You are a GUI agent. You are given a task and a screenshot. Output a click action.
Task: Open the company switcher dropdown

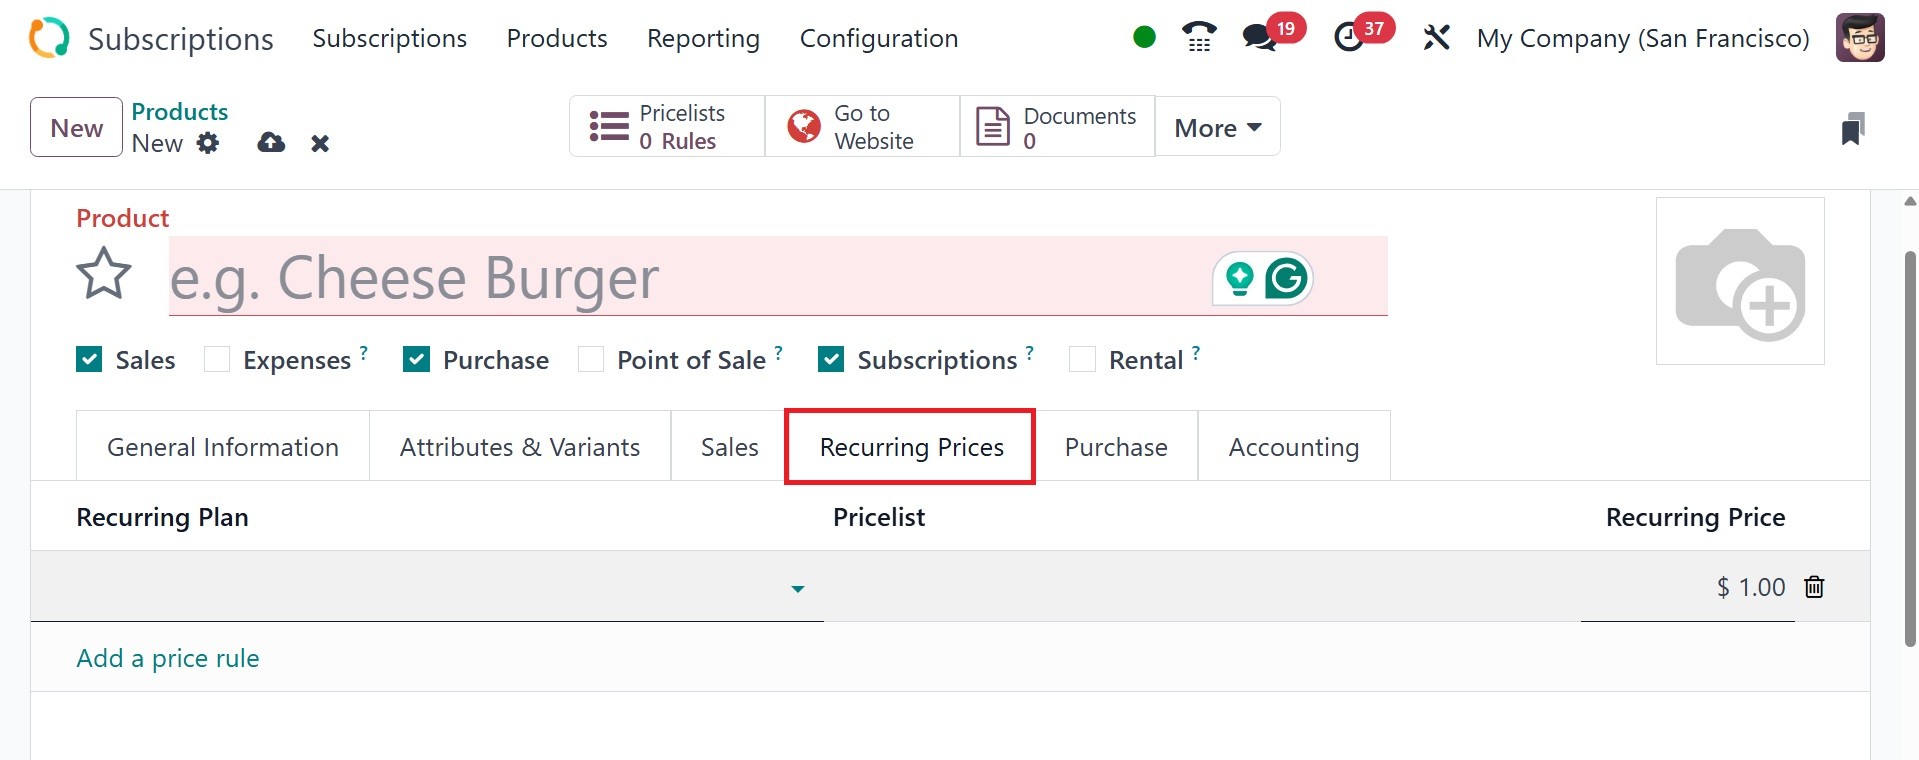[1642, 38]
